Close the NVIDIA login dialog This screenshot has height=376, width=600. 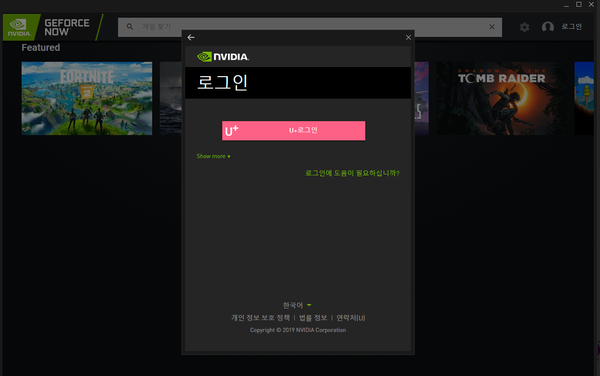408,37
